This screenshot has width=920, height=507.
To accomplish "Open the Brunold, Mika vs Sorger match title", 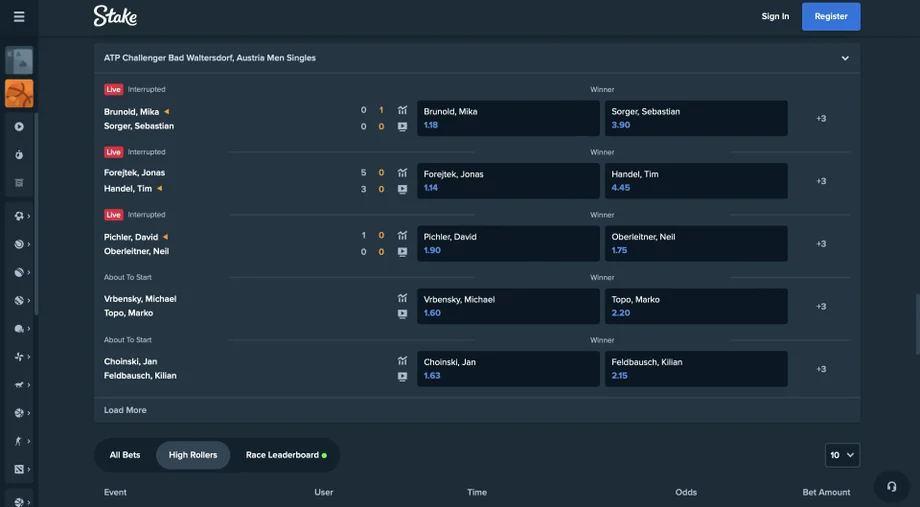I will pos(139,119).
